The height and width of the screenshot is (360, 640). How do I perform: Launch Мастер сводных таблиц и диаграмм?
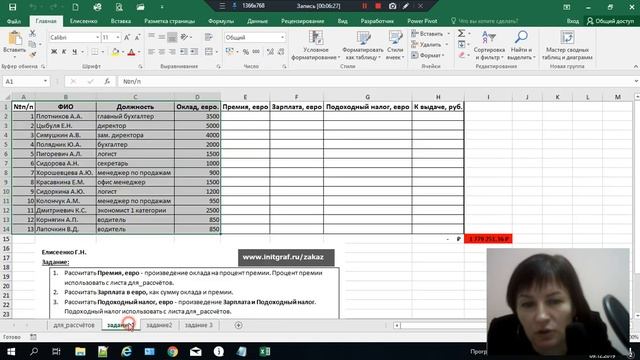567,46
